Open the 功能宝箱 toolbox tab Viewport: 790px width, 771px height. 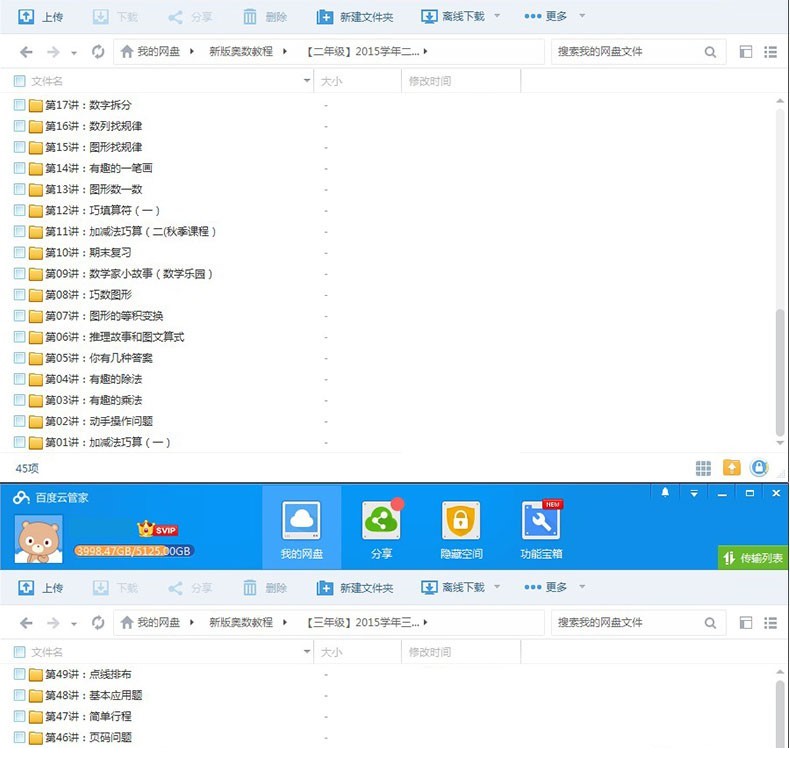pyautogui.click(x=541, y=529)
